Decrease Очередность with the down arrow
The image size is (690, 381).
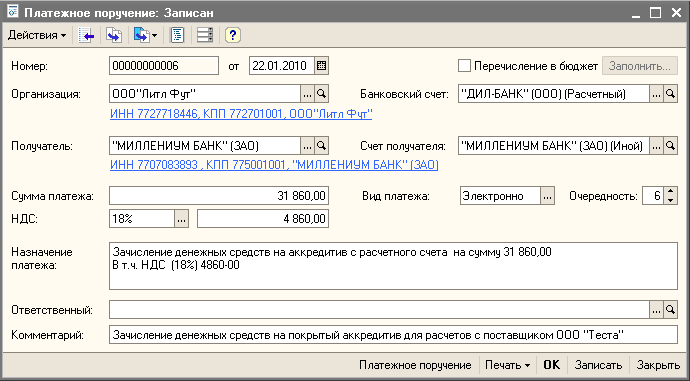670,200
